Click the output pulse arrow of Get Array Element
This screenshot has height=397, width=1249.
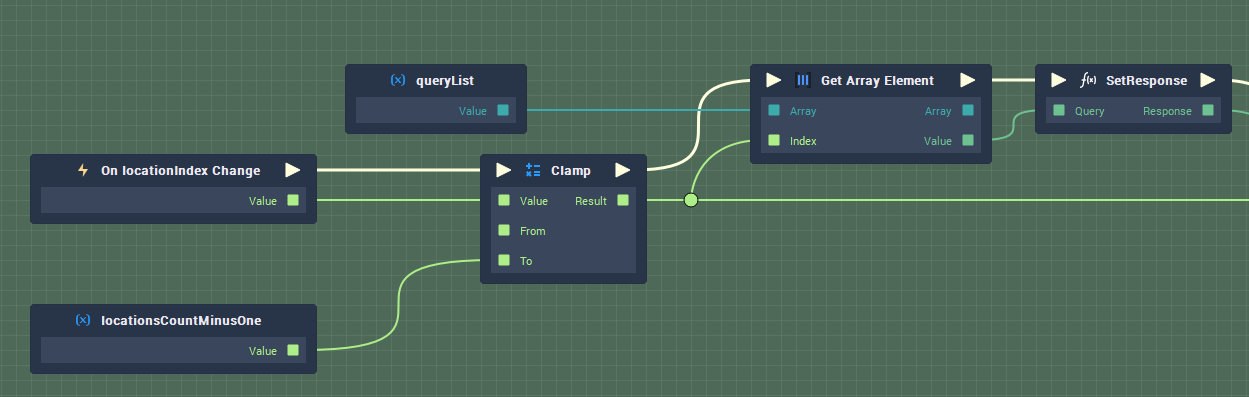[x=967, y=81]
